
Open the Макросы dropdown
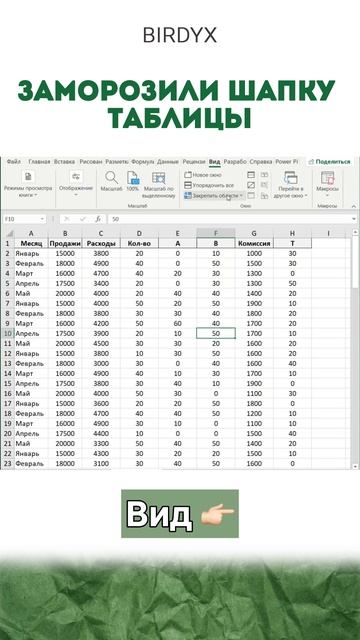coord(327,183)
